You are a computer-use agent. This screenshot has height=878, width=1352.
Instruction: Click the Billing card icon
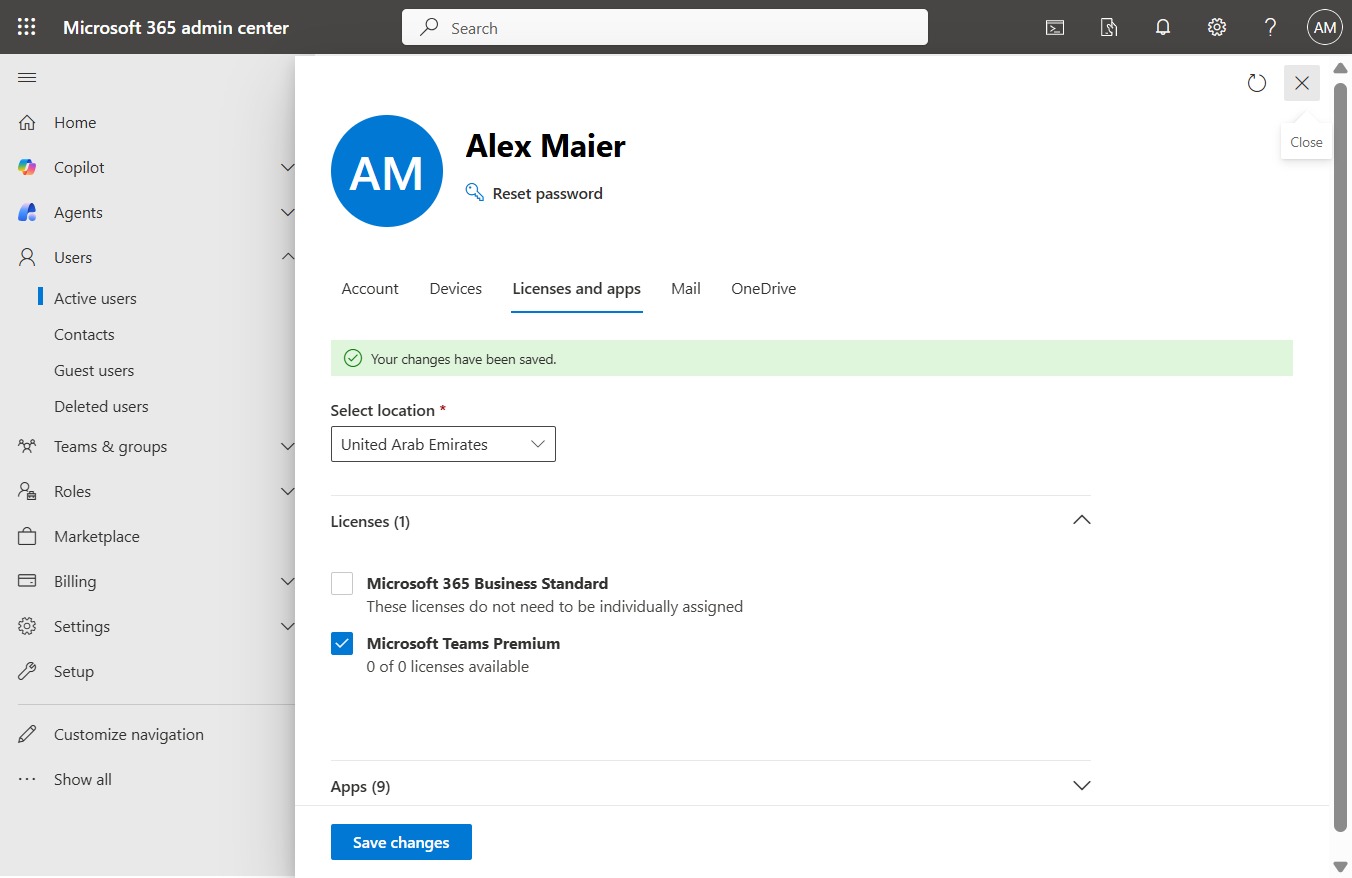(x=28, y=581)
